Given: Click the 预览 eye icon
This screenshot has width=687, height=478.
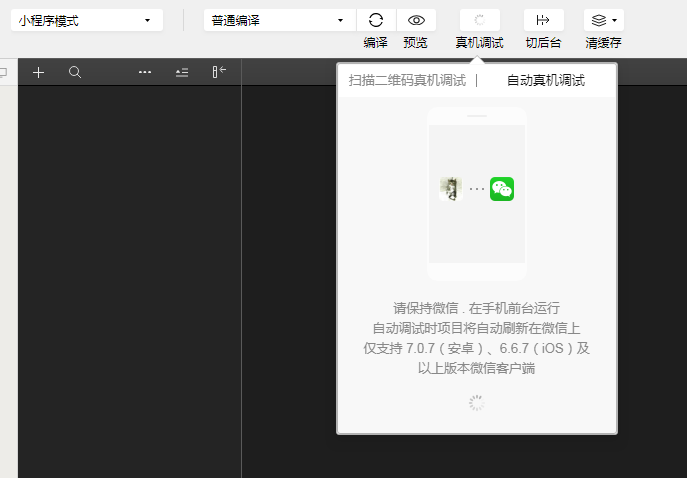Looking at the screenshot, I should click(x=416, y=20).
